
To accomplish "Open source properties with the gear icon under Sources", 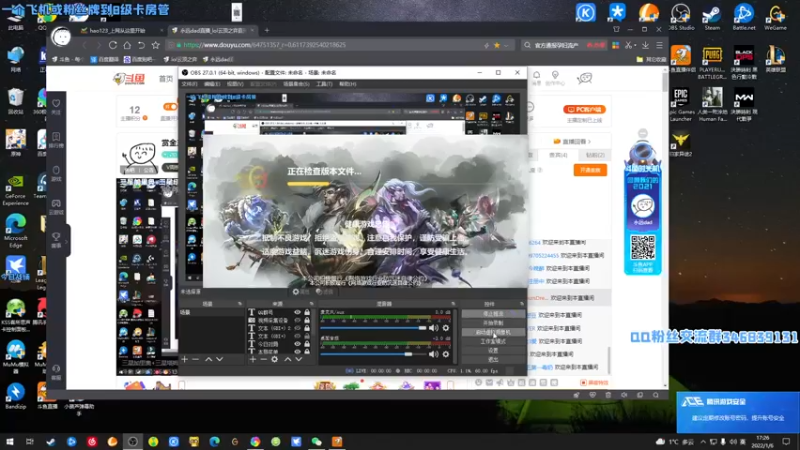I will (x=274, y=359).
